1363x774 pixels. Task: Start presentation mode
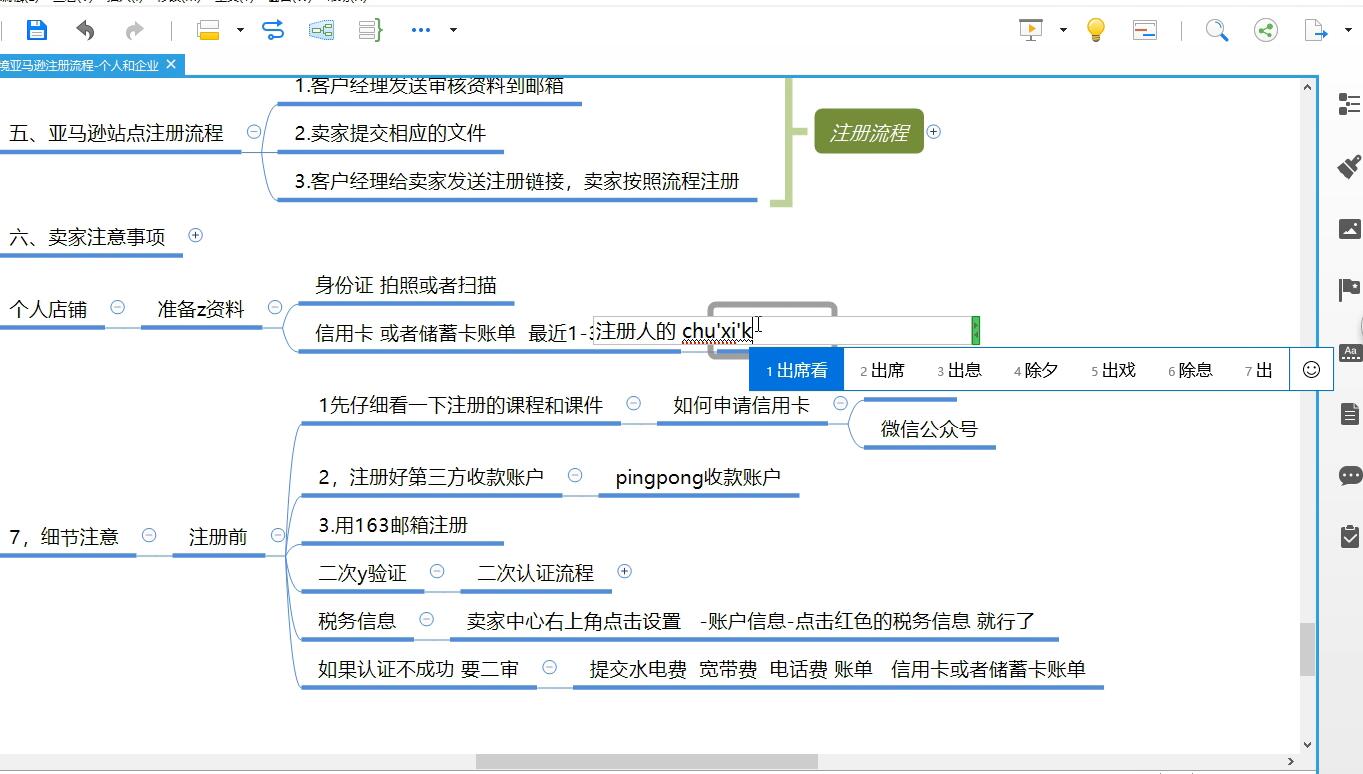pos(1031,30)
